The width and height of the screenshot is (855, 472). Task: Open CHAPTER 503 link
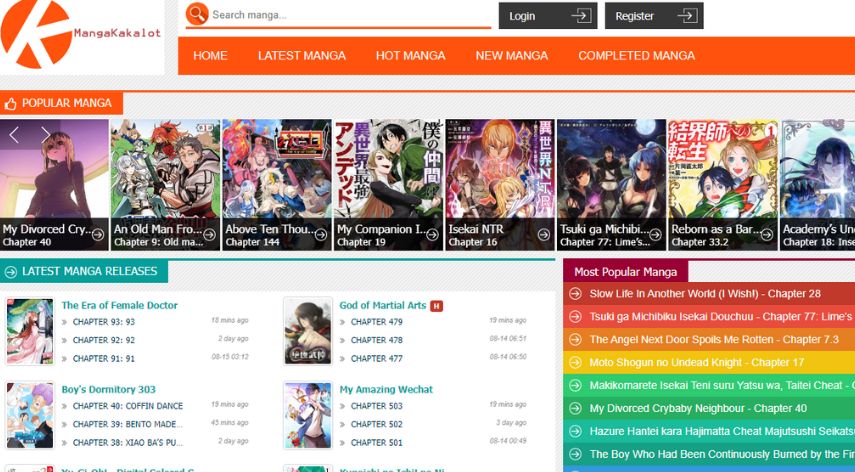coord(376,406)
